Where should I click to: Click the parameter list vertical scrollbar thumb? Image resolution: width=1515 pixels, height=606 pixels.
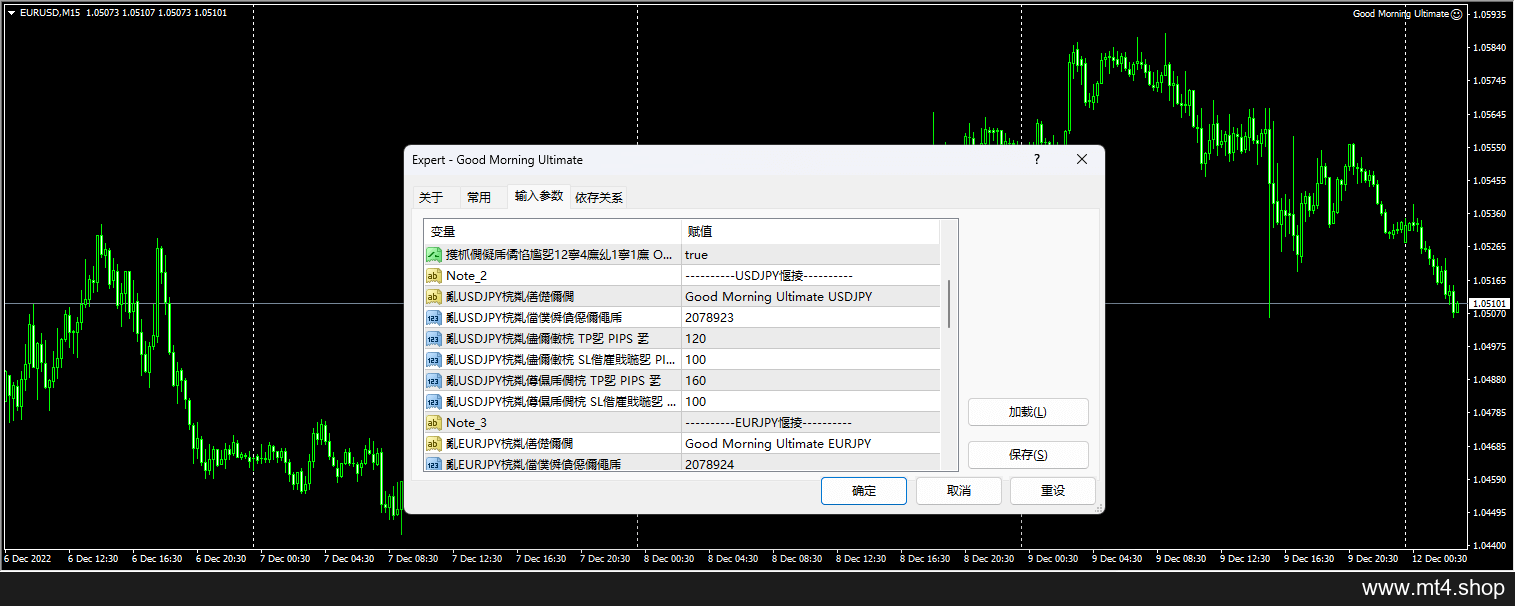[949, 304]
